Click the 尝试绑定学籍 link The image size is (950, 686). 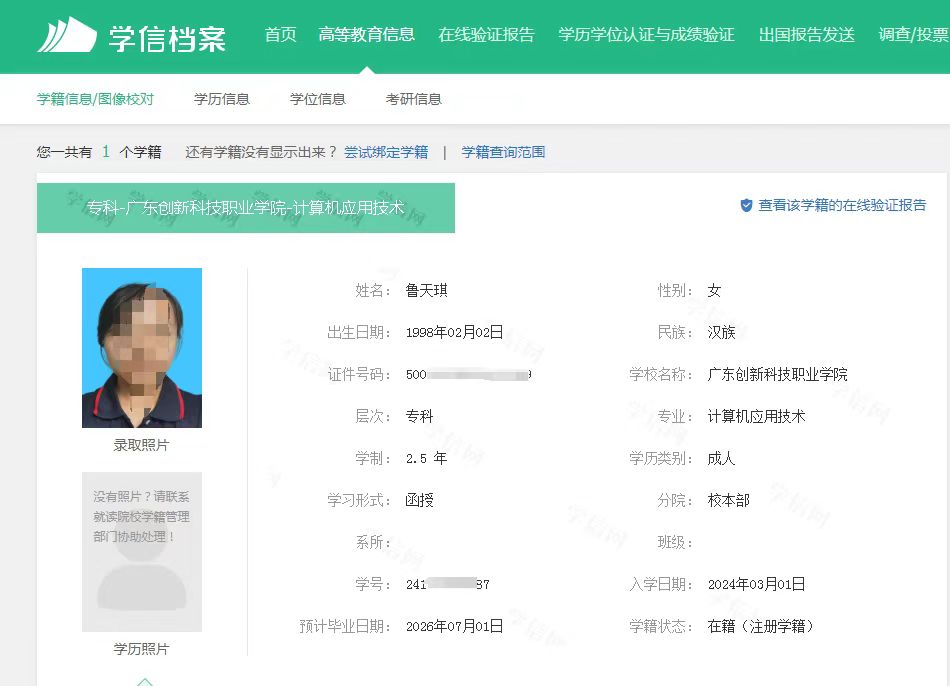point(386,152)
